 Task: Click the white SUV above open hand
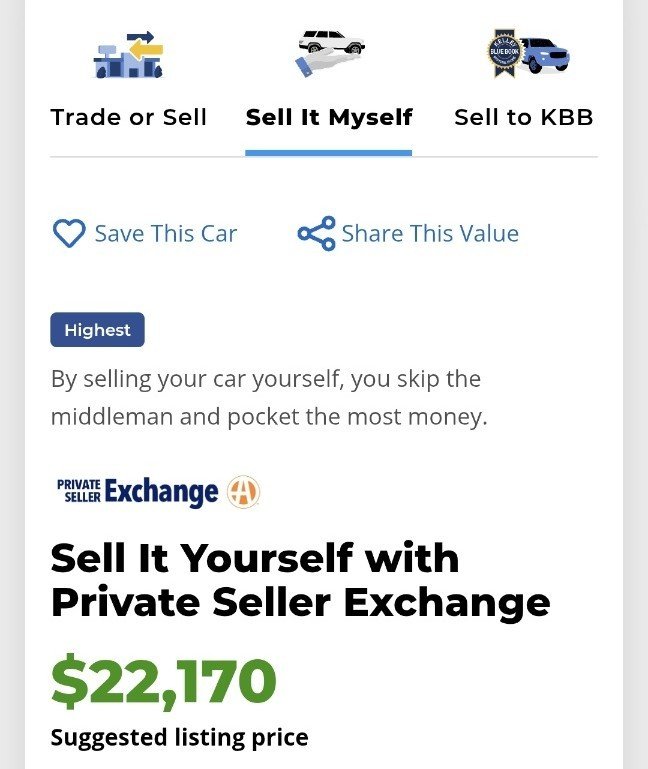(332, 42)
